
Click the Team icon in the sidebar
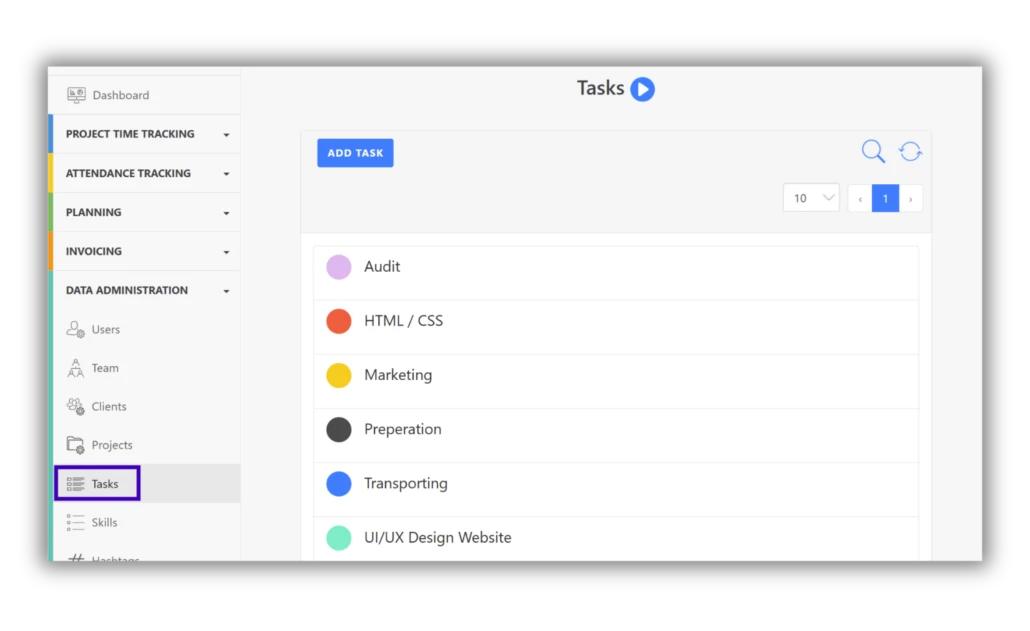[x=77, y=368]
